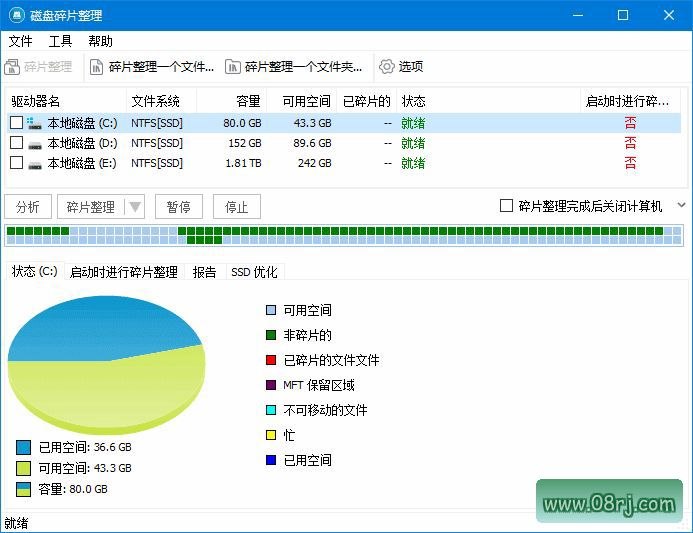The height and width of the screenshot is (533, 693).
Task: Sort by the 已碎片的 column header
Action: coord(366,101)
